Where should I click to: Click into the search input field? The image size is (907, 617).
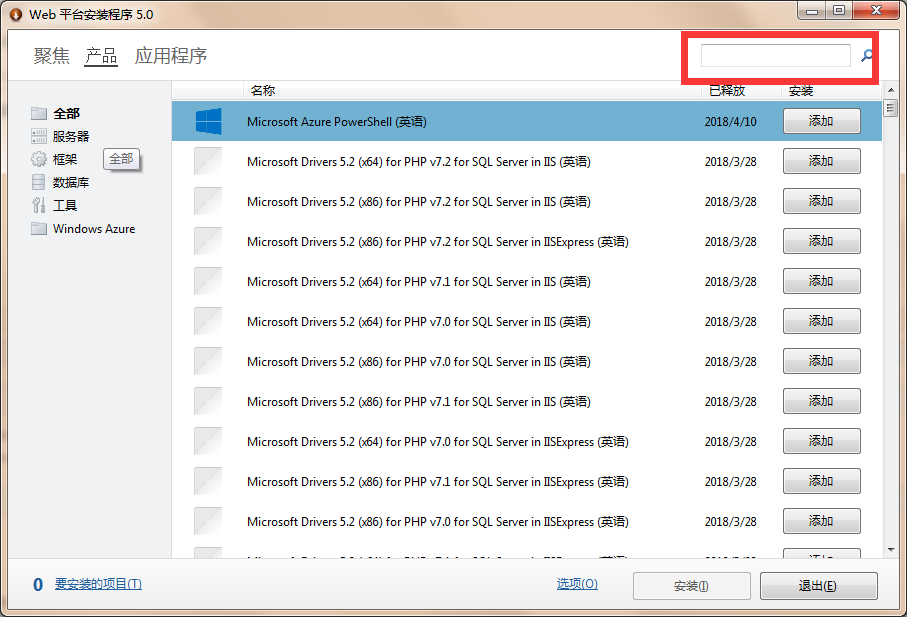click(776, 56)
